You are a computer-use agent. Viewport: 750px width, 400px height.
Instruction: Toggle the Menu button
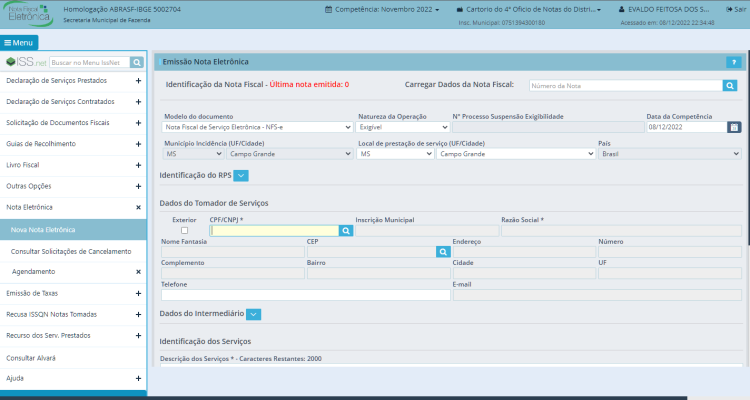click(x=19, y=43)
